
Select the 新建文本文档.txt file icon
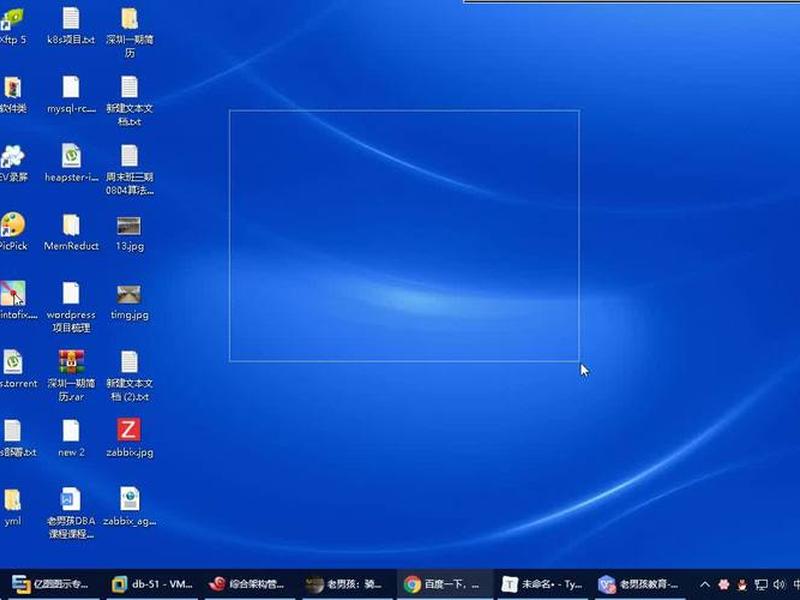(130, 87)
